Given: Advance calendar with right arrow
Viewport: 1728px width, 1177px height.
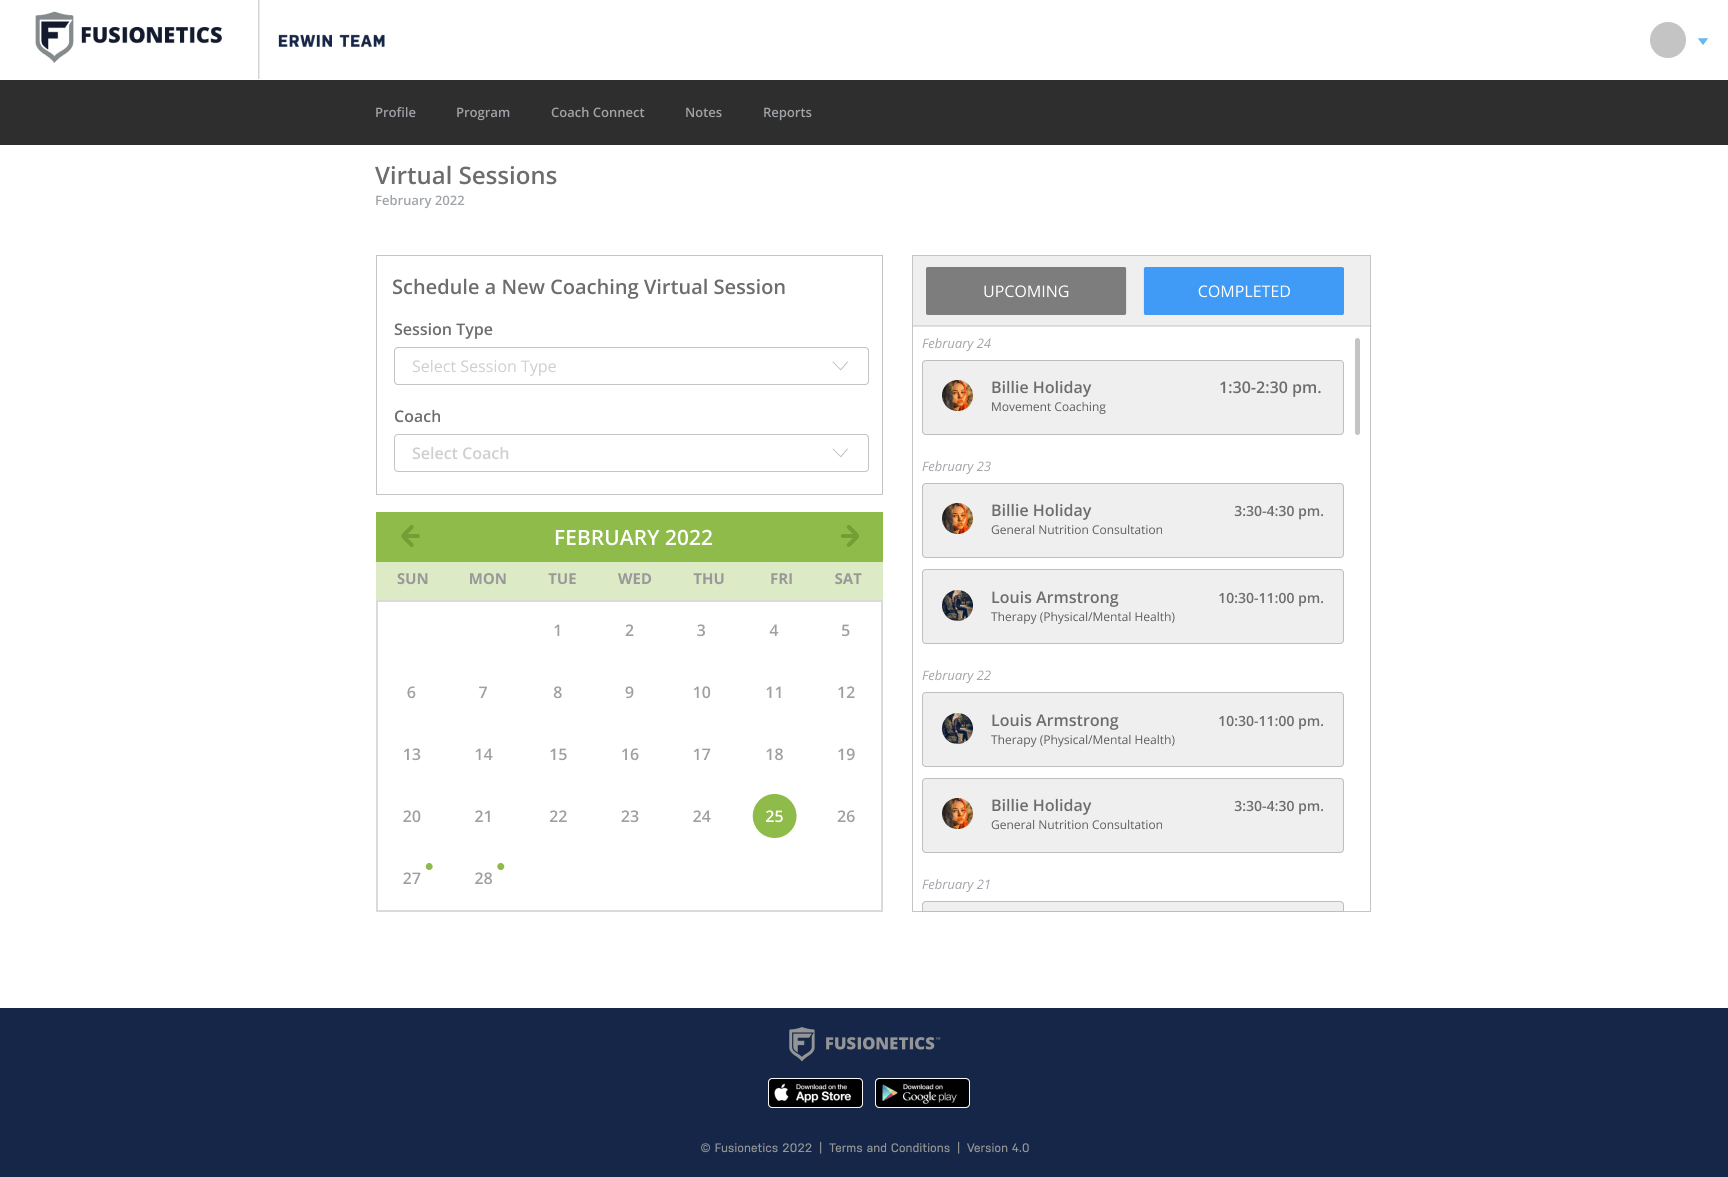Looking at the screenshot, I should (849, 537).
